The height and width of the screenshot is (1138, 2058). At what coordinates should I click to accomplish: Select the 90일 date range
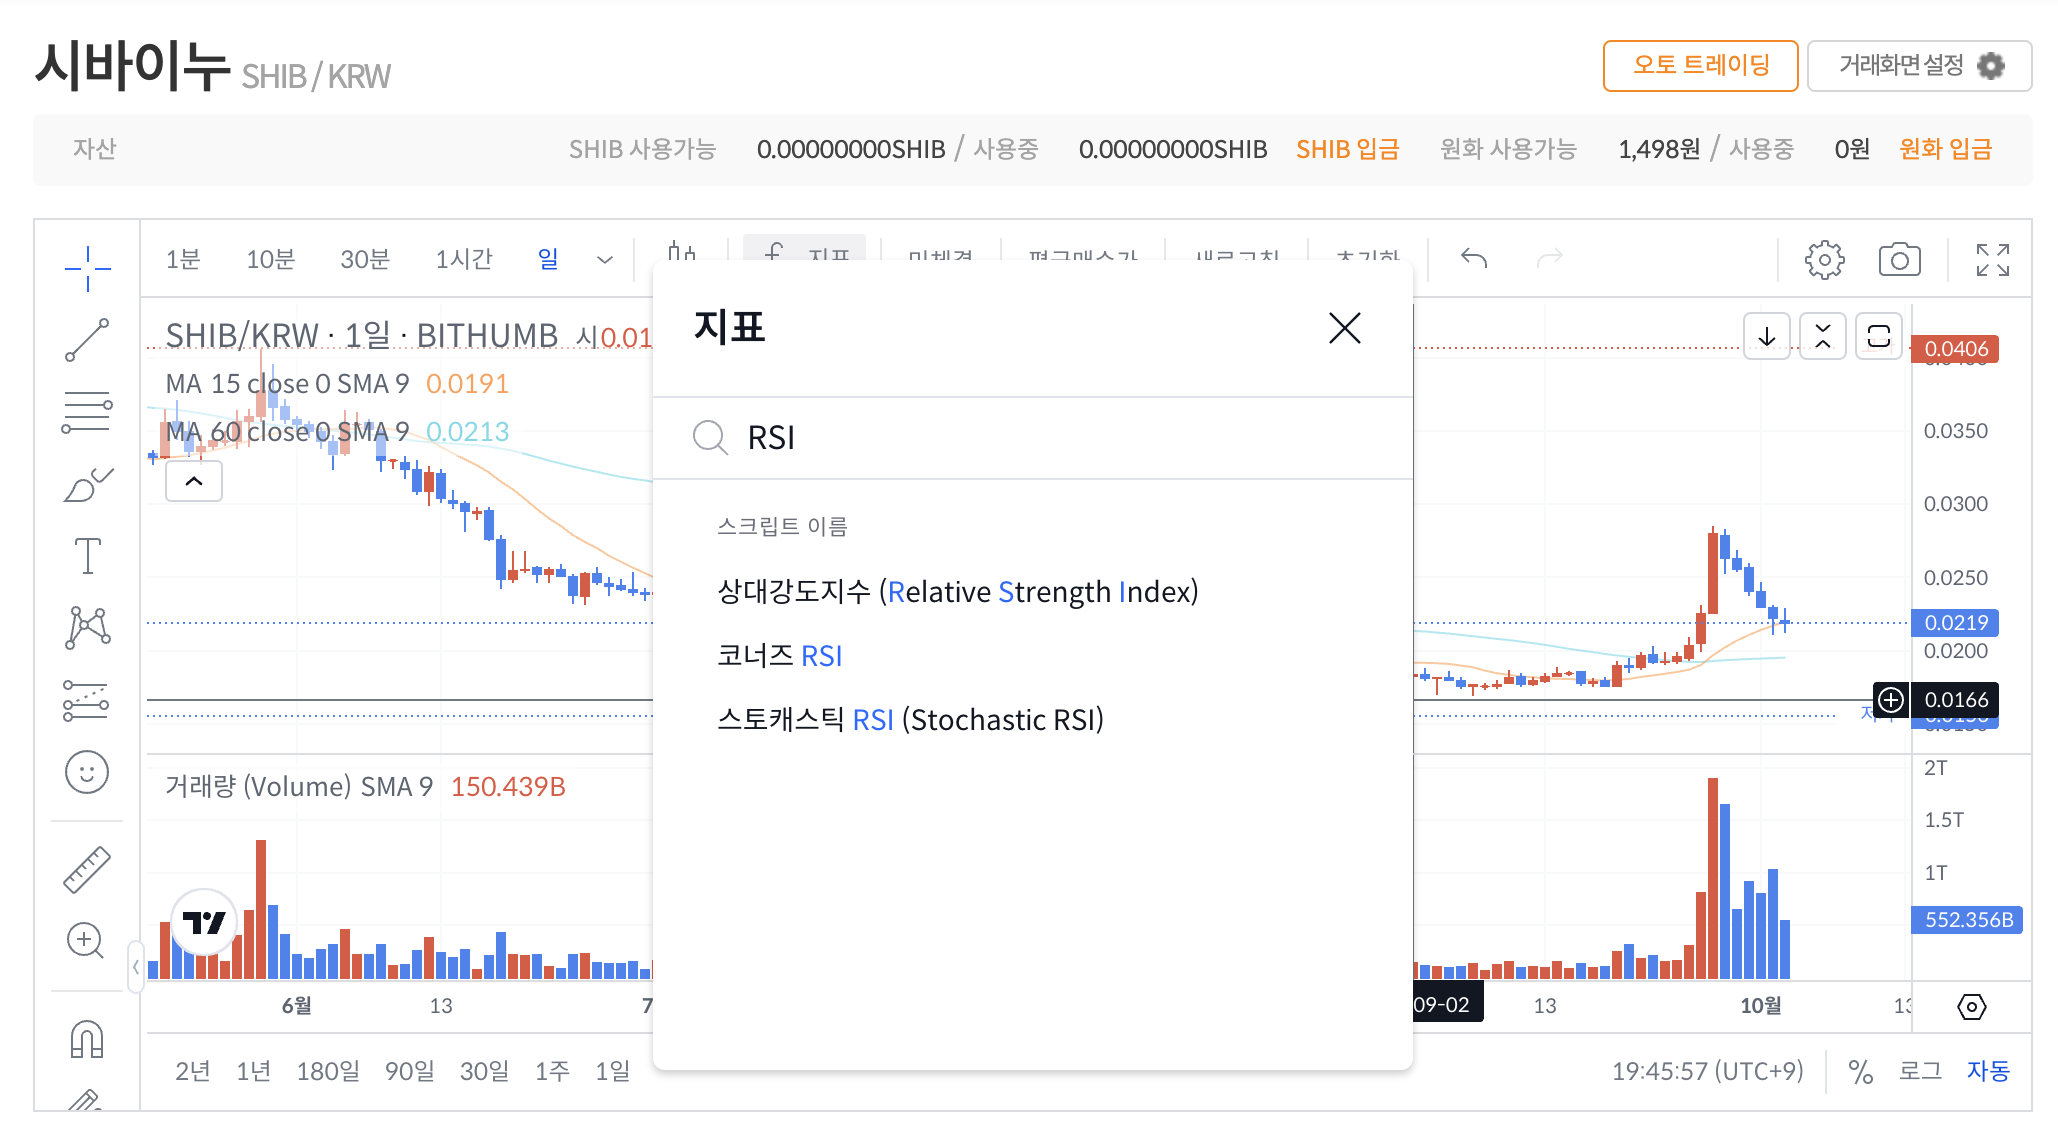pyautogui.click(x=409, y=1072)
